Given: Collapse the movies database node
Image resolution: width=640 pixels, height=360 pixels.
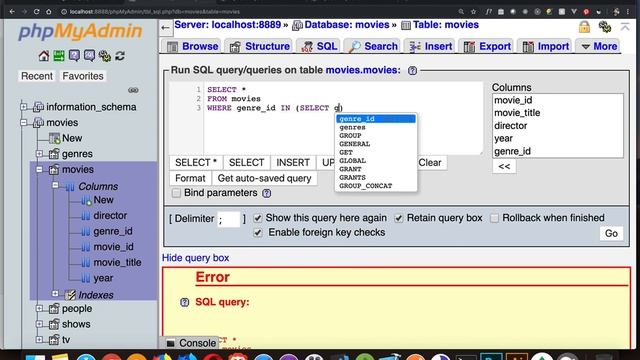Looking at the screenshot, I should [24, 122].
